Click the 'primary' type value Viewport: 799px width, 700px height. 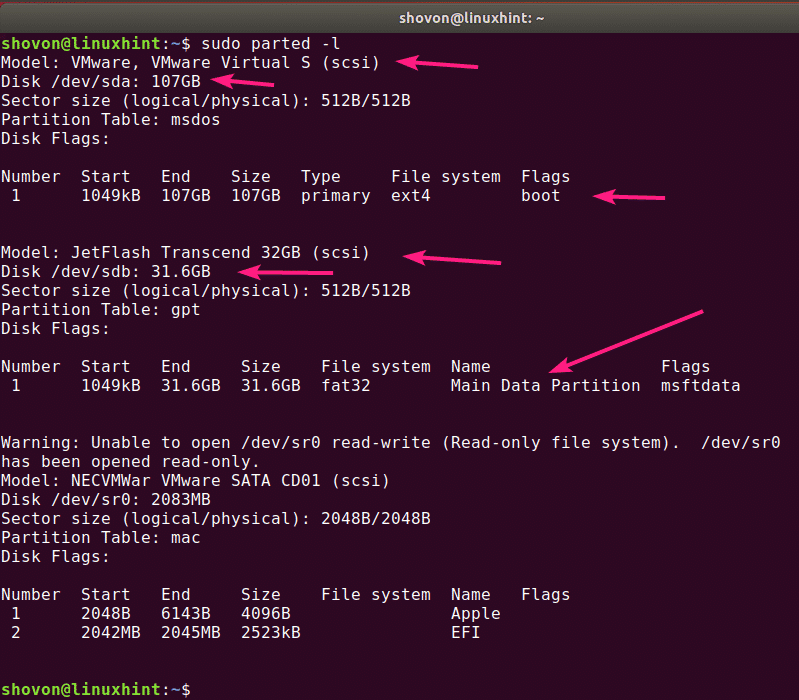pyautogui.click(x=336, y=196)
